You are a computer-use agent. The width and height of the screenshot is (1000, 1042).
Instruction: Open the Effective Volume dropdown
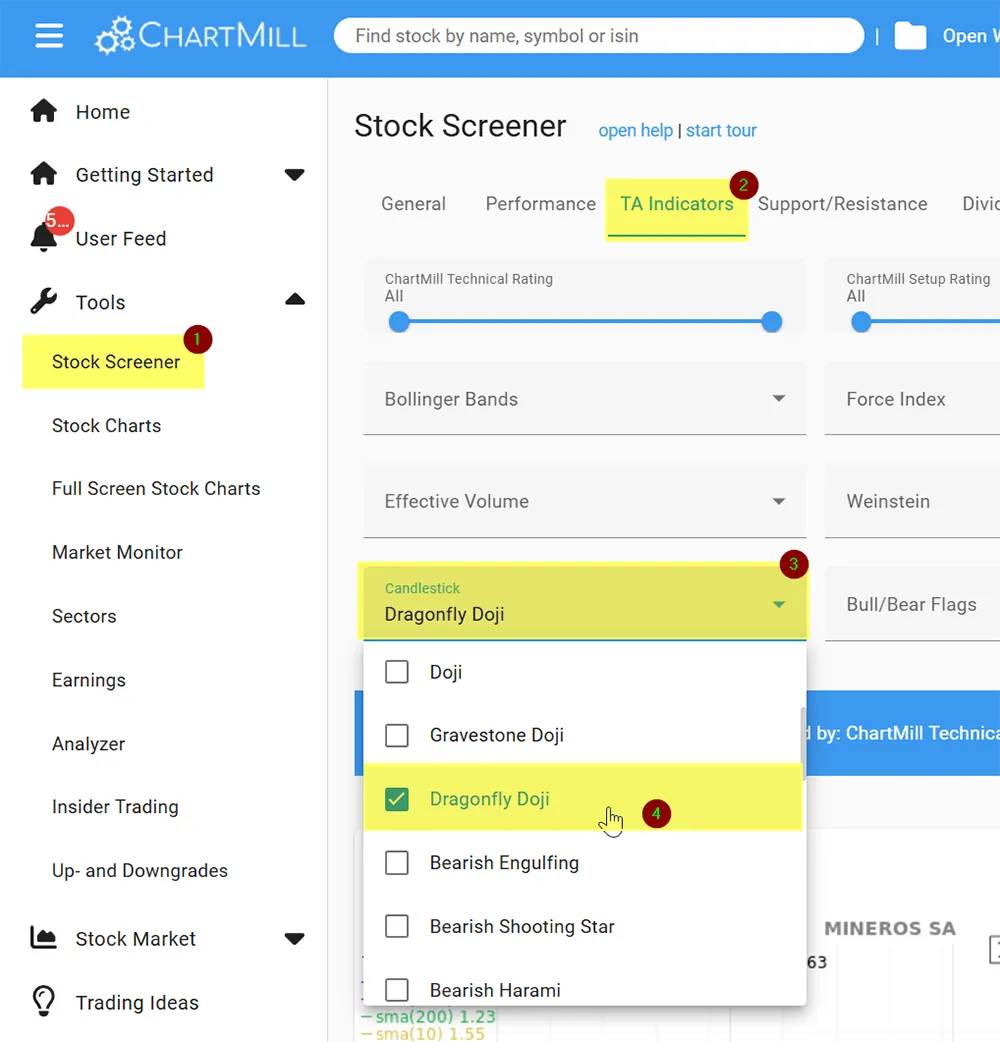click(x=585, y=501)
